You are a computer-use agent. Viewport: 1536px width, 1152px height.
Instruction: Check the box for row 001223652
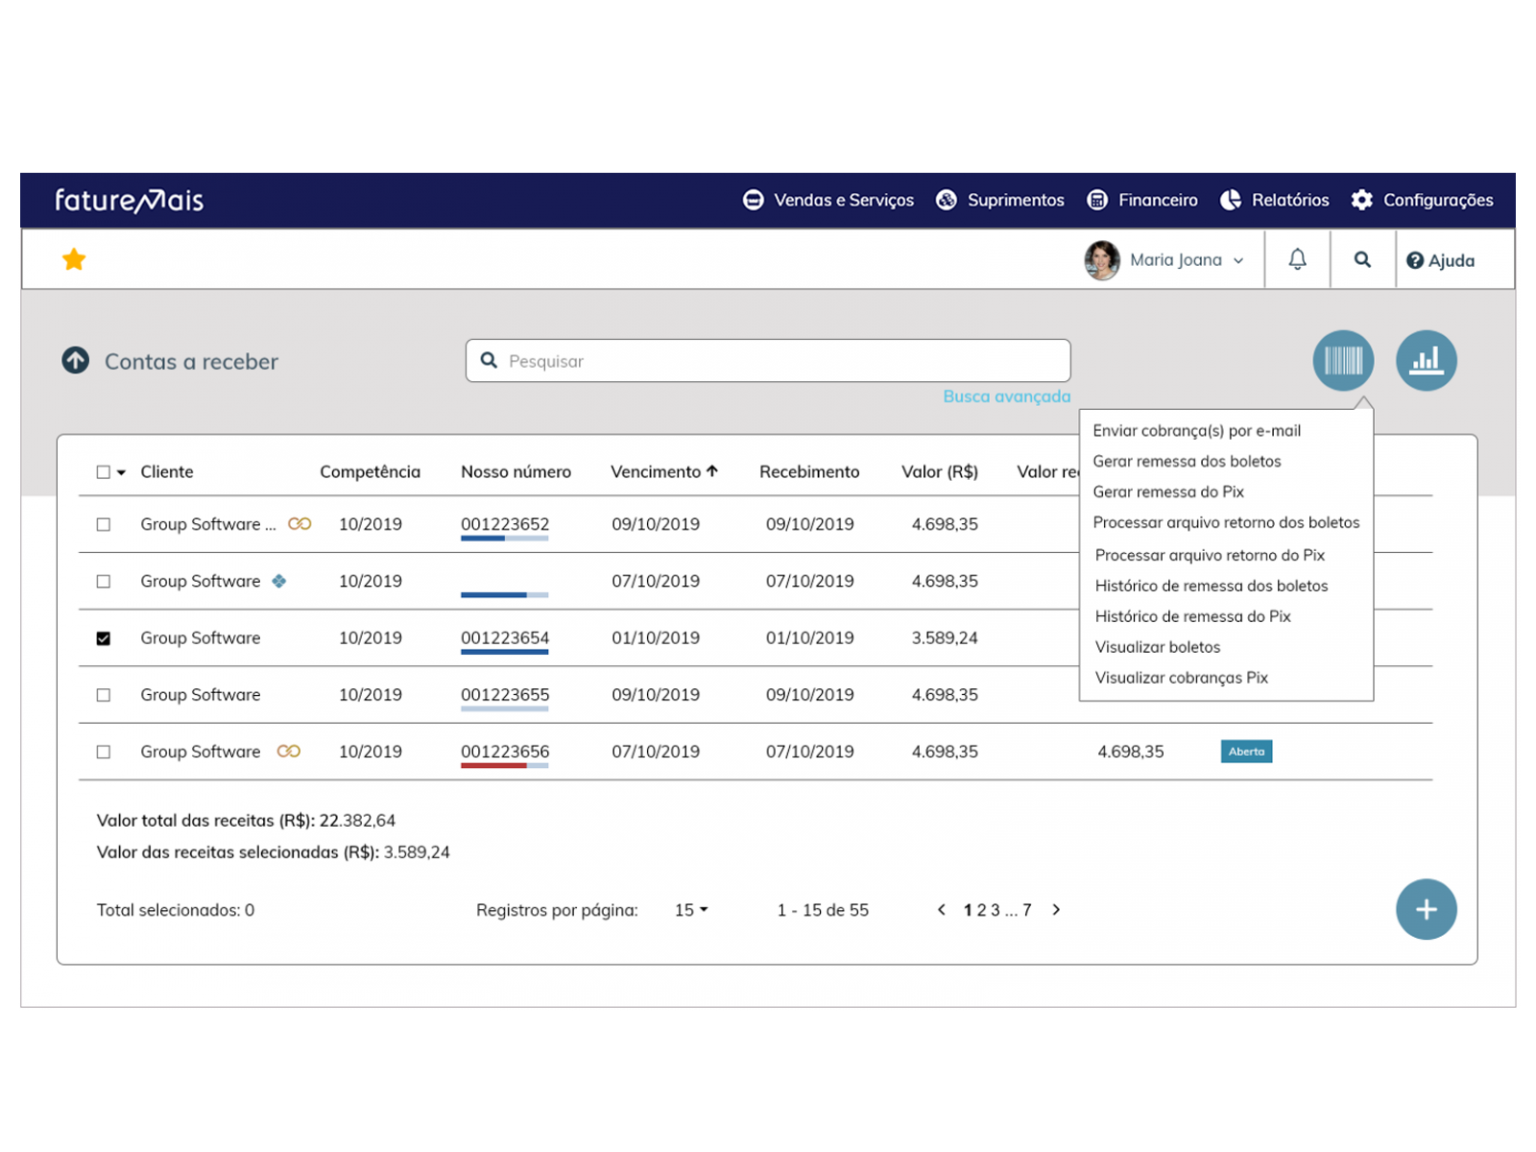pyautogui.click(x=103, y=524)
